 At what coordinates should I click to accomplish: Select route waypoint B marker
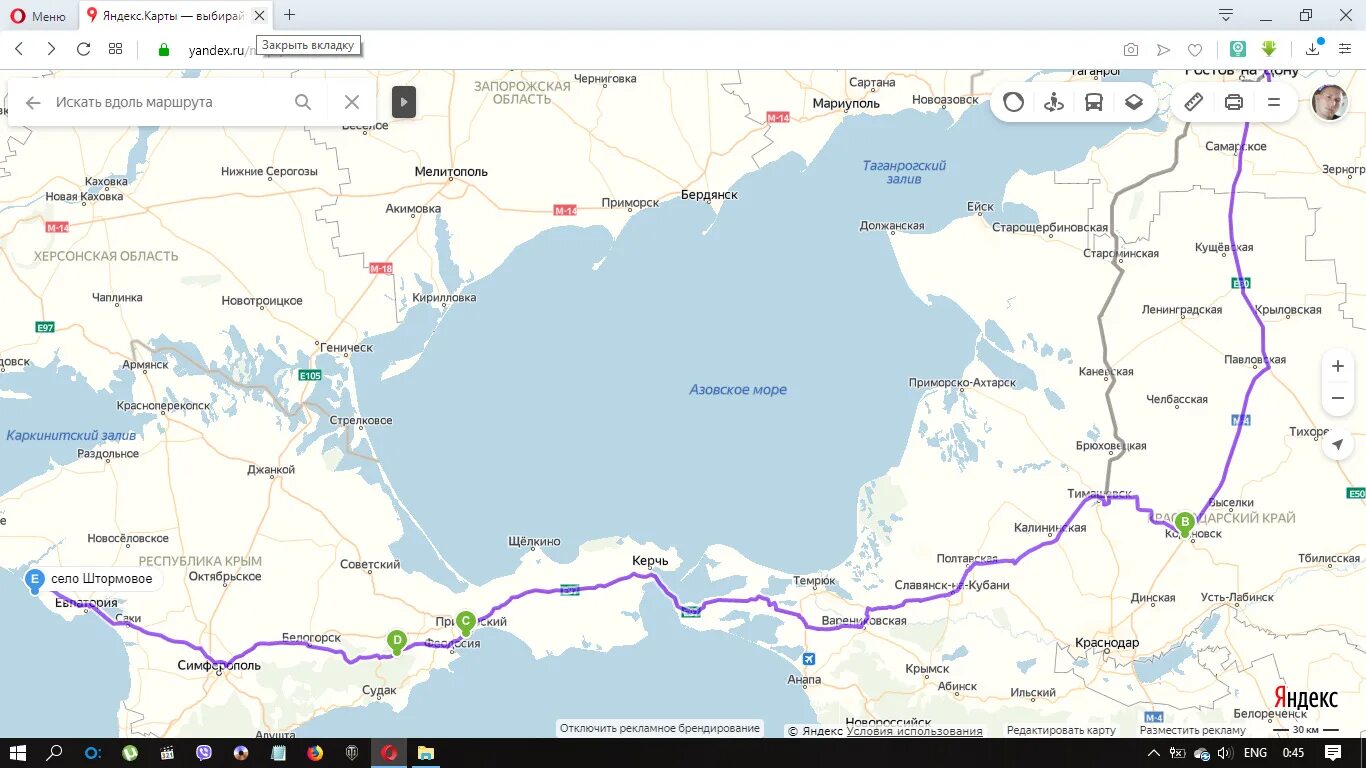tap(1185, 523)
